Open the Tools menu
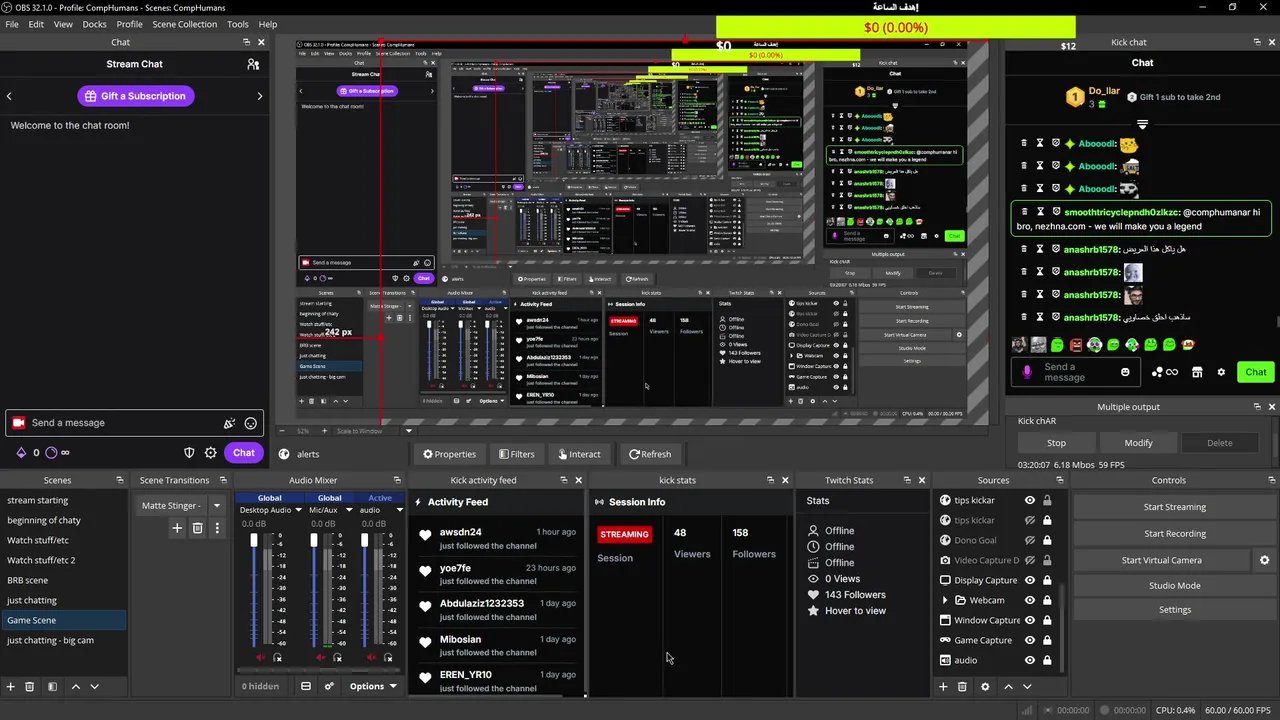 238,24
